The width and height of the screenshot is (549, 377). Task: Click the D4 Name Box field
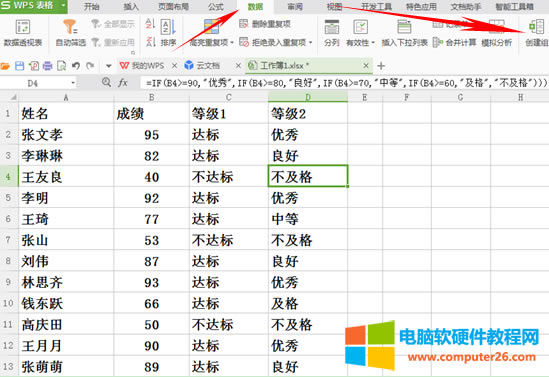pos(34,83)
